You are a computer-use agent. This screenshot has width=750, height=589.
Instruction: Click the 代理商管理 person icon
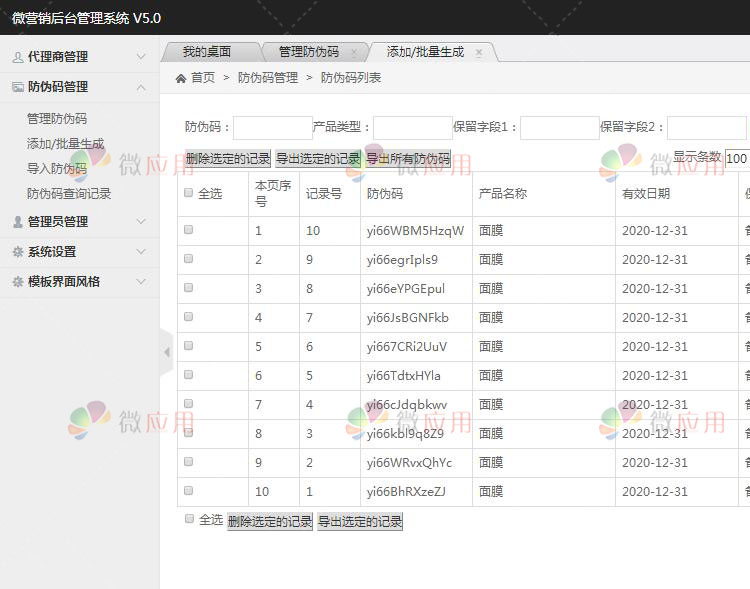coord(18,57)
